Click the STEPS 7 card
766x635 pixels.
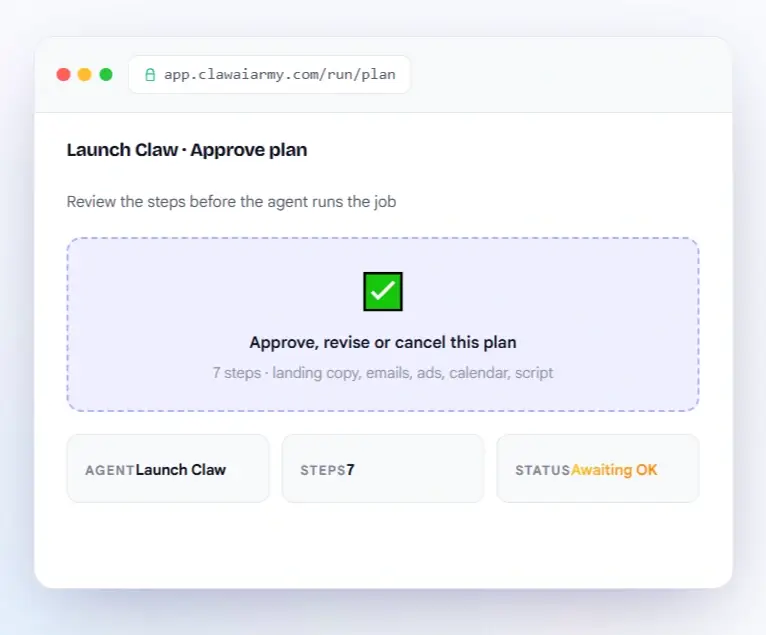tap(383, 468)
